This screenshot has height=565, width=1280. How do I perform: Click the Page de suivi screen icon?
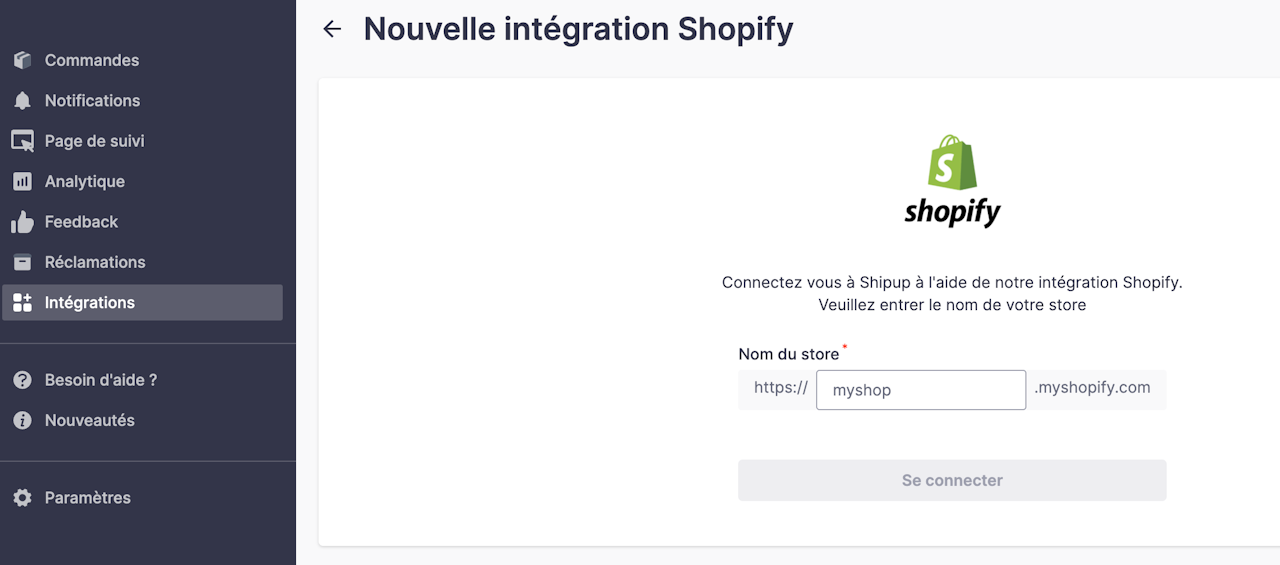22,141
